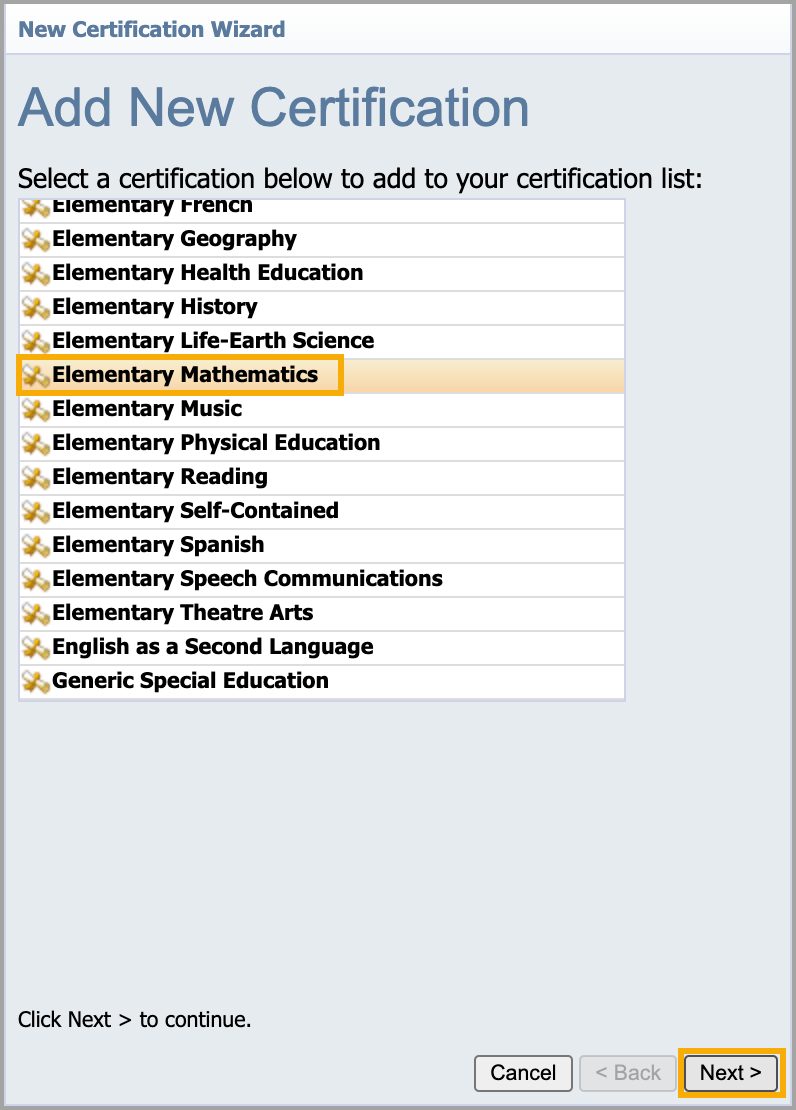Click the certificate icon beside Elementary Reading
The width and height of the screenshot is (796, 1110).
click(x=36, y=478)
